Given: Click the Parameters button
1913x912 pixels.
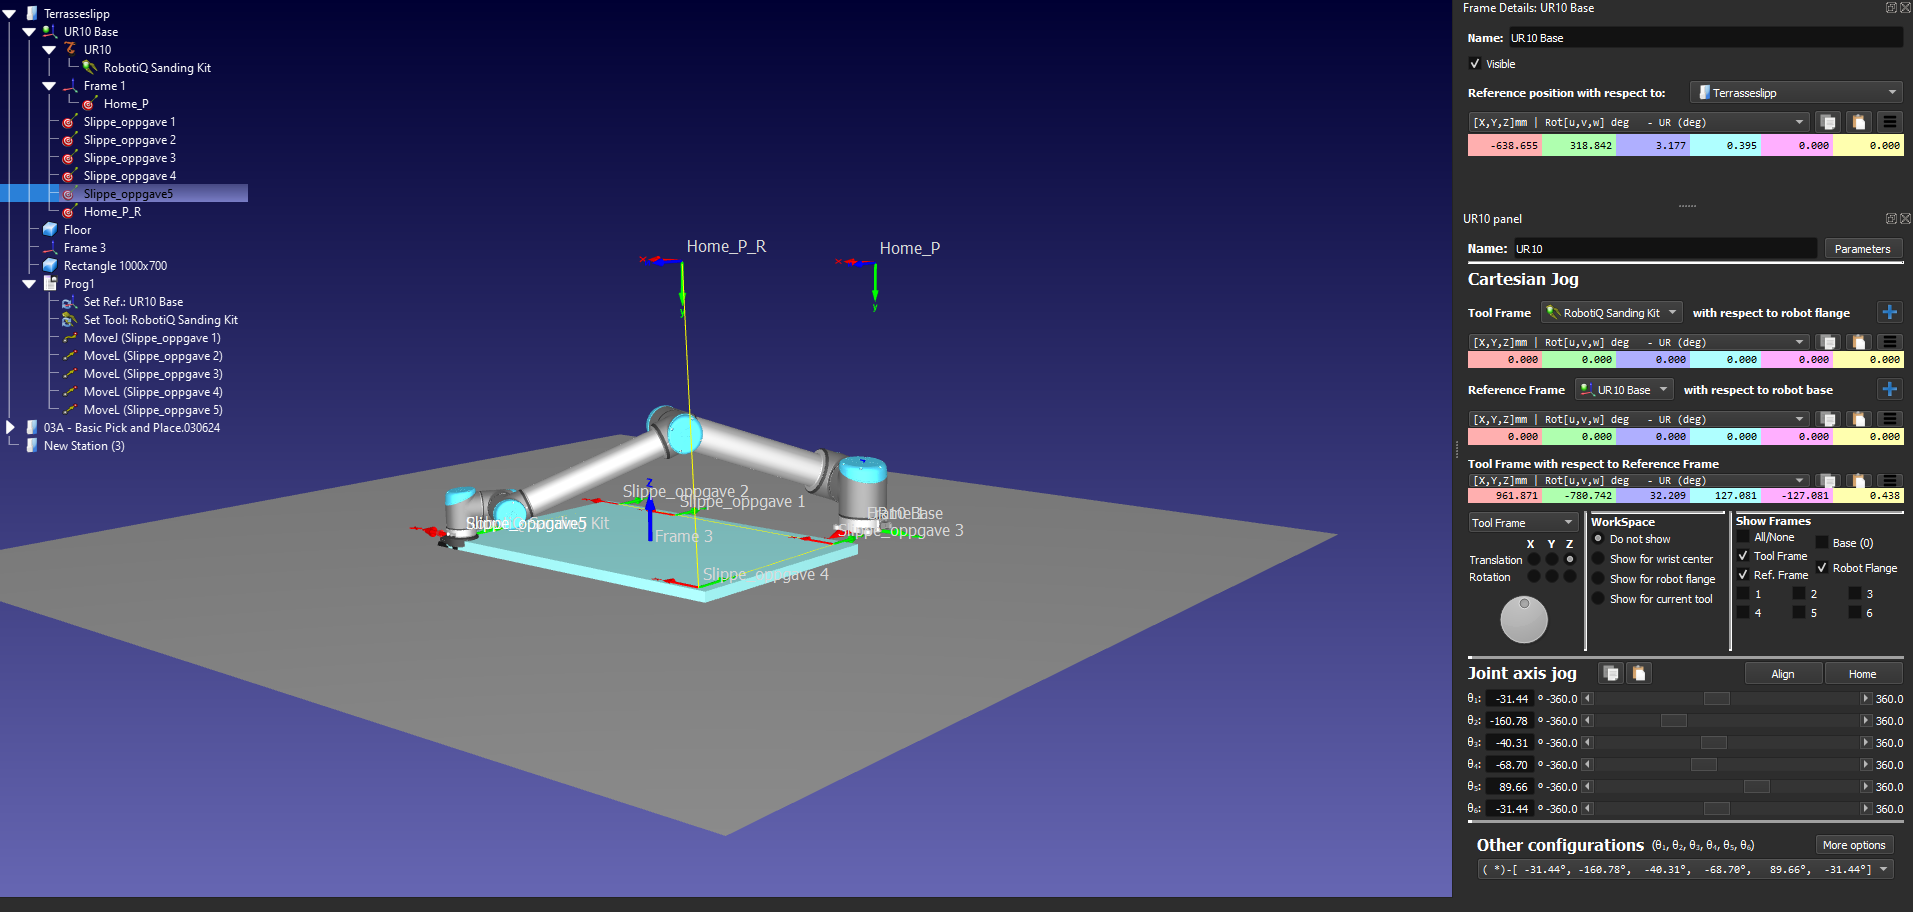Looking at the screenshot, I should tap(1862, 249).
